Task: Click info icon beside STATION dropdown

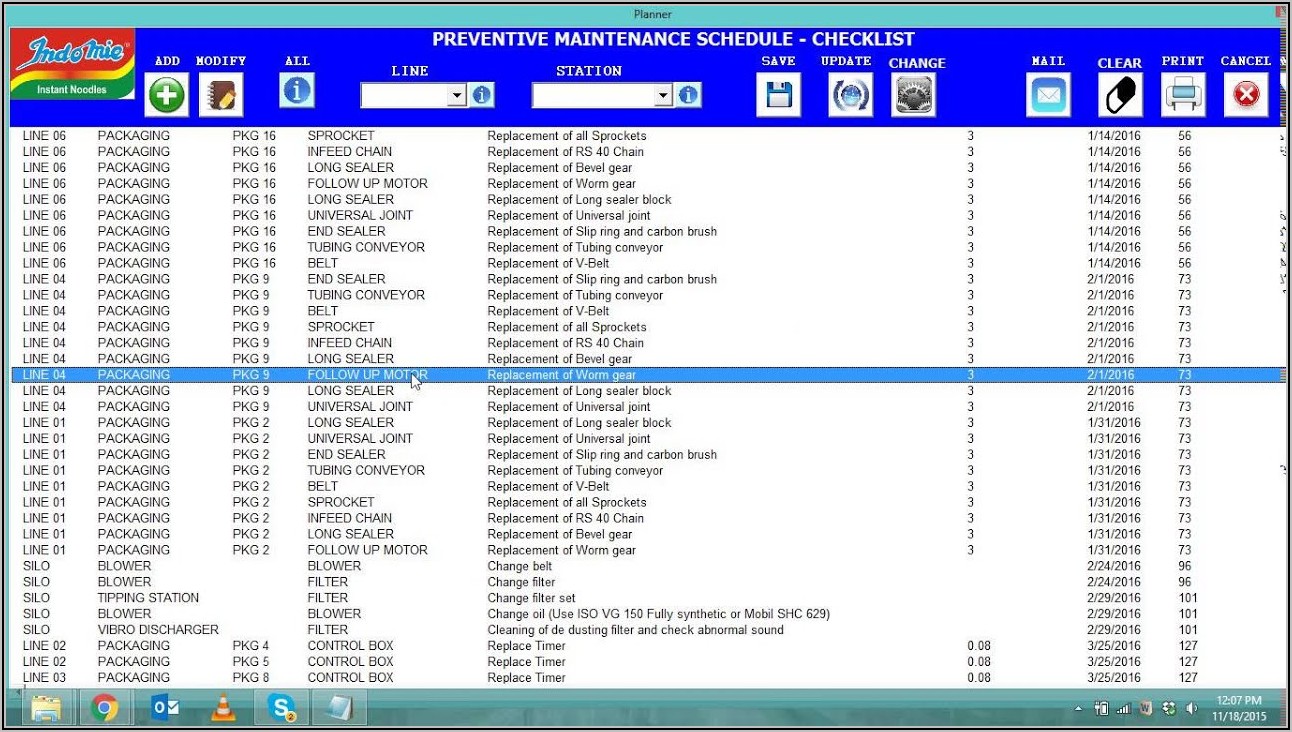Action: click(688, 95)
